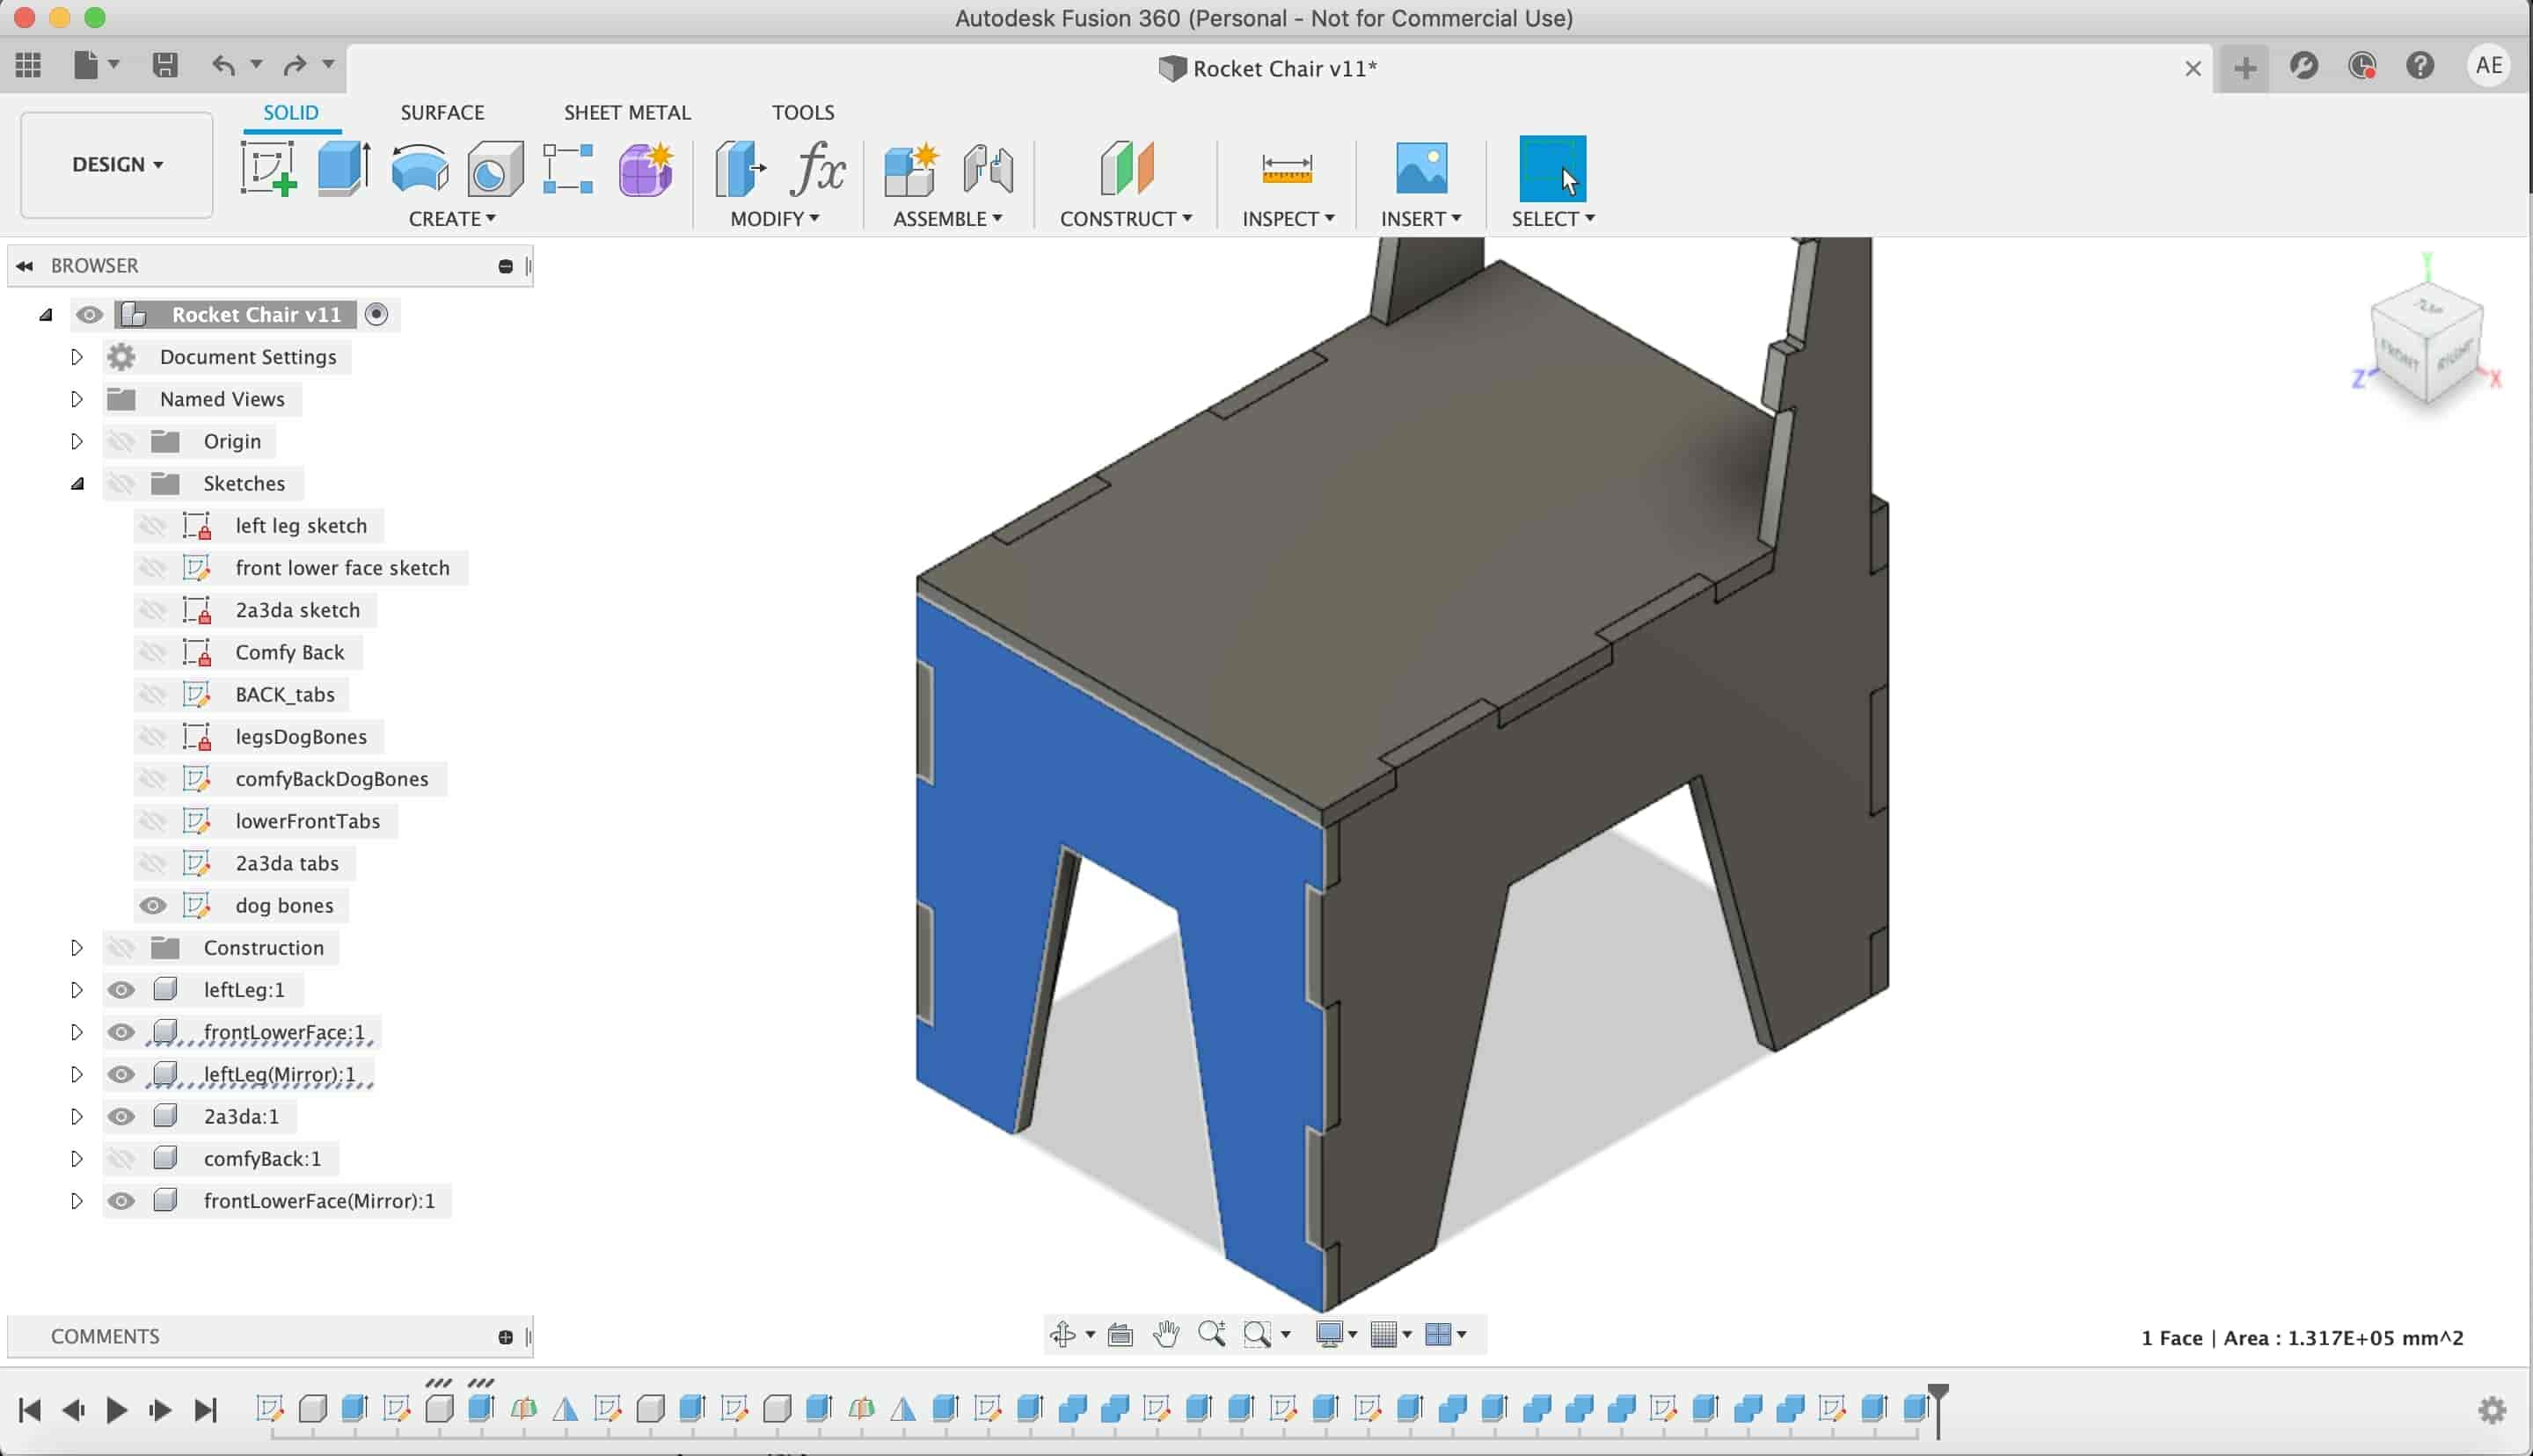Select the Press Pull modify icon
This screenshot has width=2533, height=1456.
[x=740, y=168]
